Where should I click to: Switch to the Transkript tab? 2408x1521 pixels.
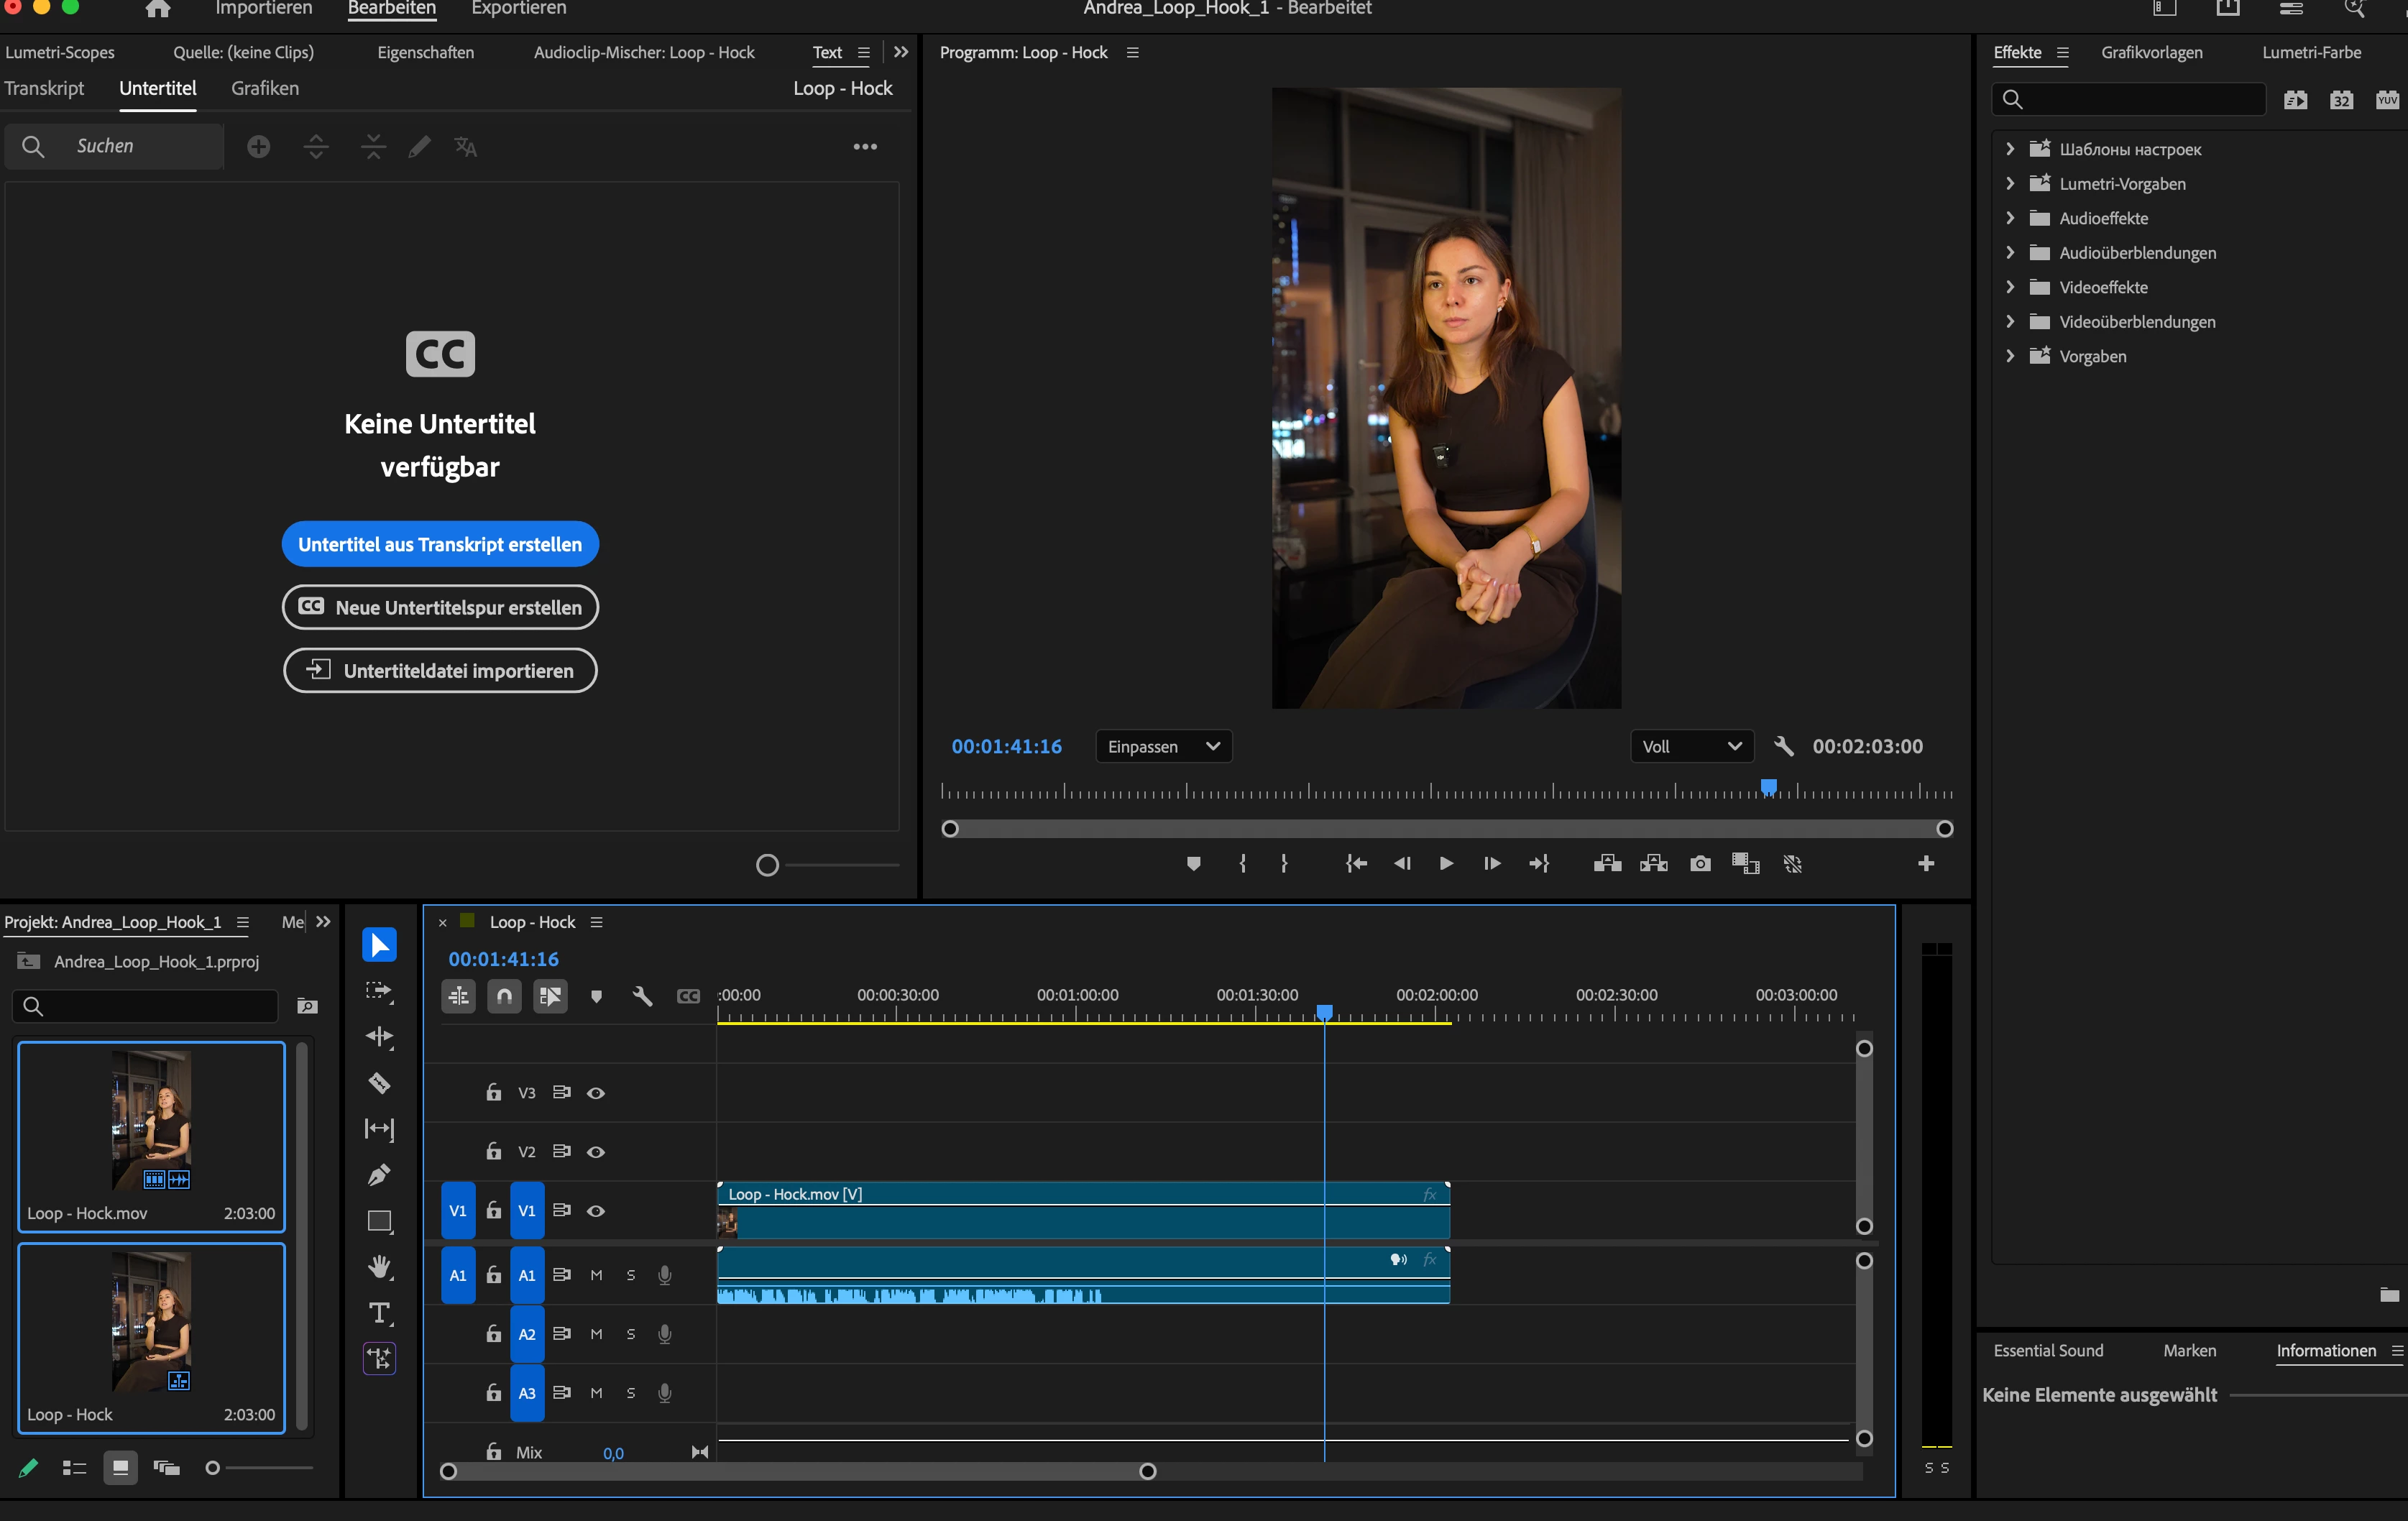tap(45, 88)
